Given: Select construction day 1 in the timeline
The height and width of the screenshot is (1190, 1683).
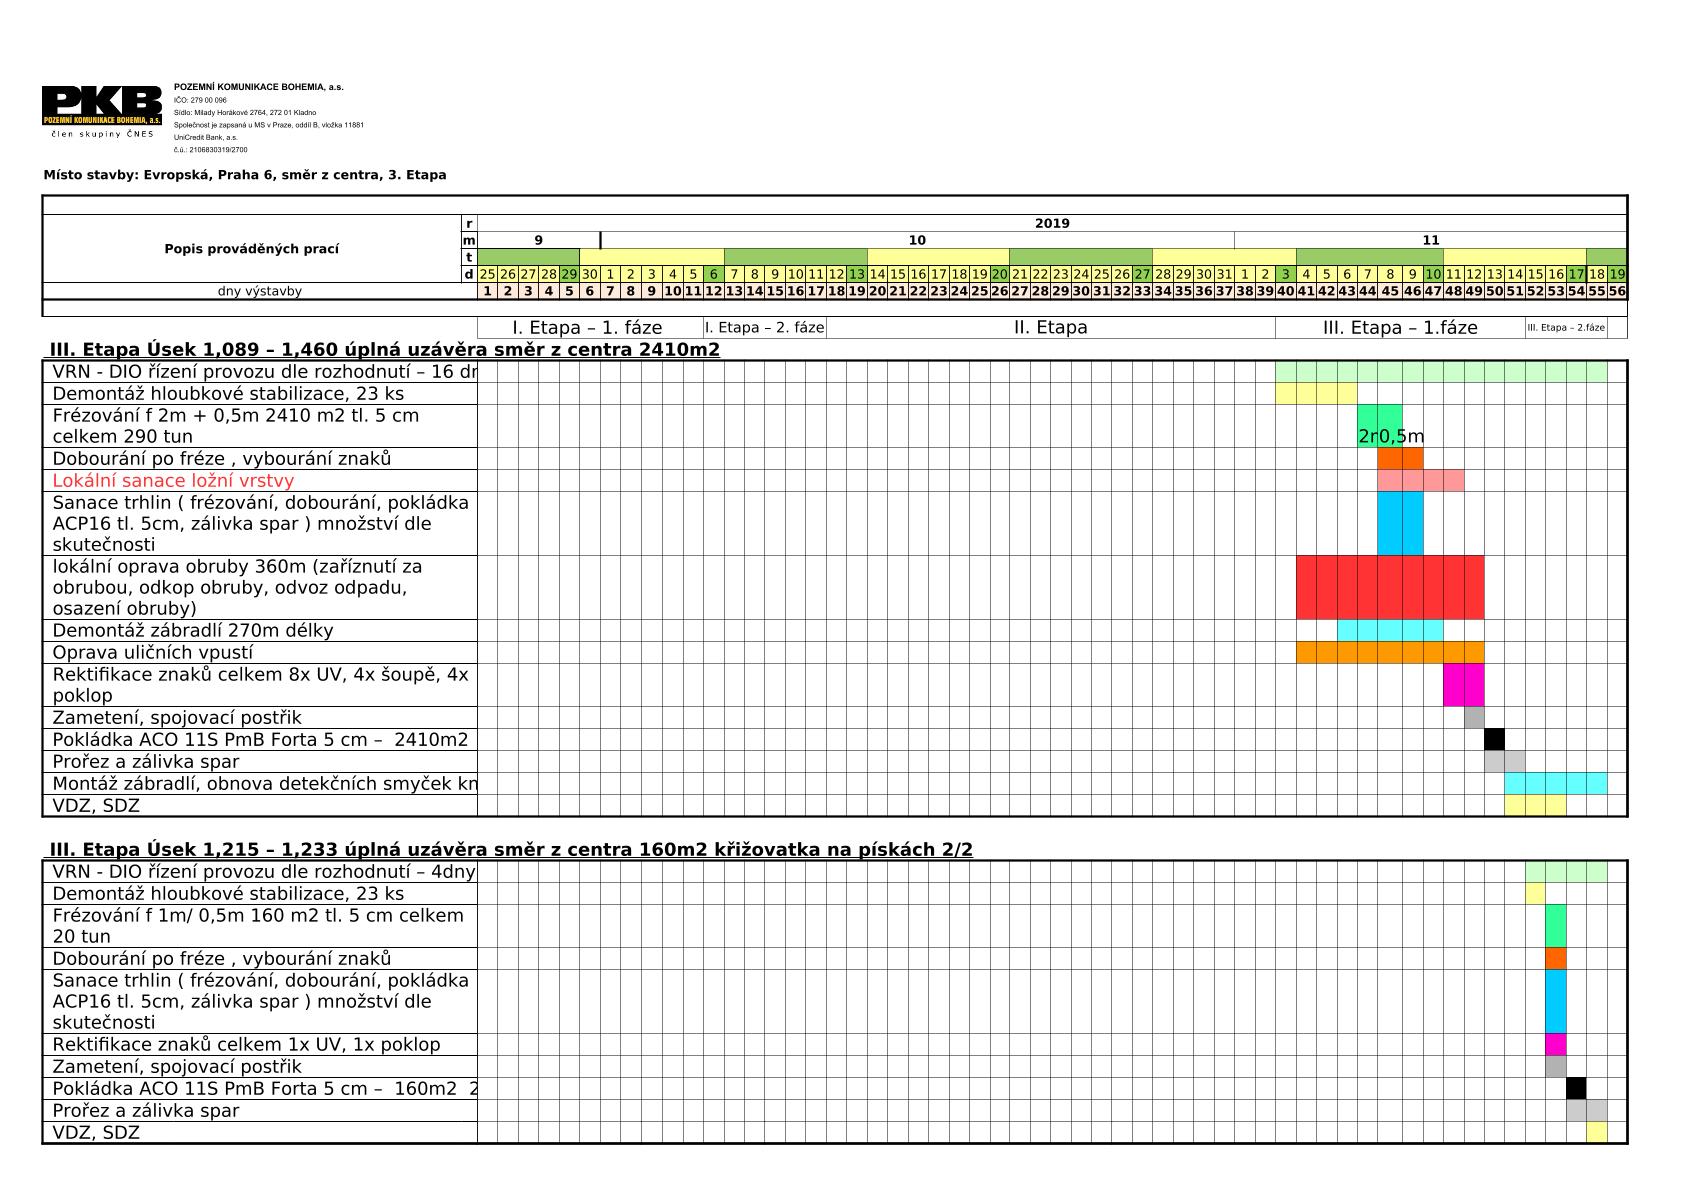Looking at the screenshot, I should click(488, 292).
